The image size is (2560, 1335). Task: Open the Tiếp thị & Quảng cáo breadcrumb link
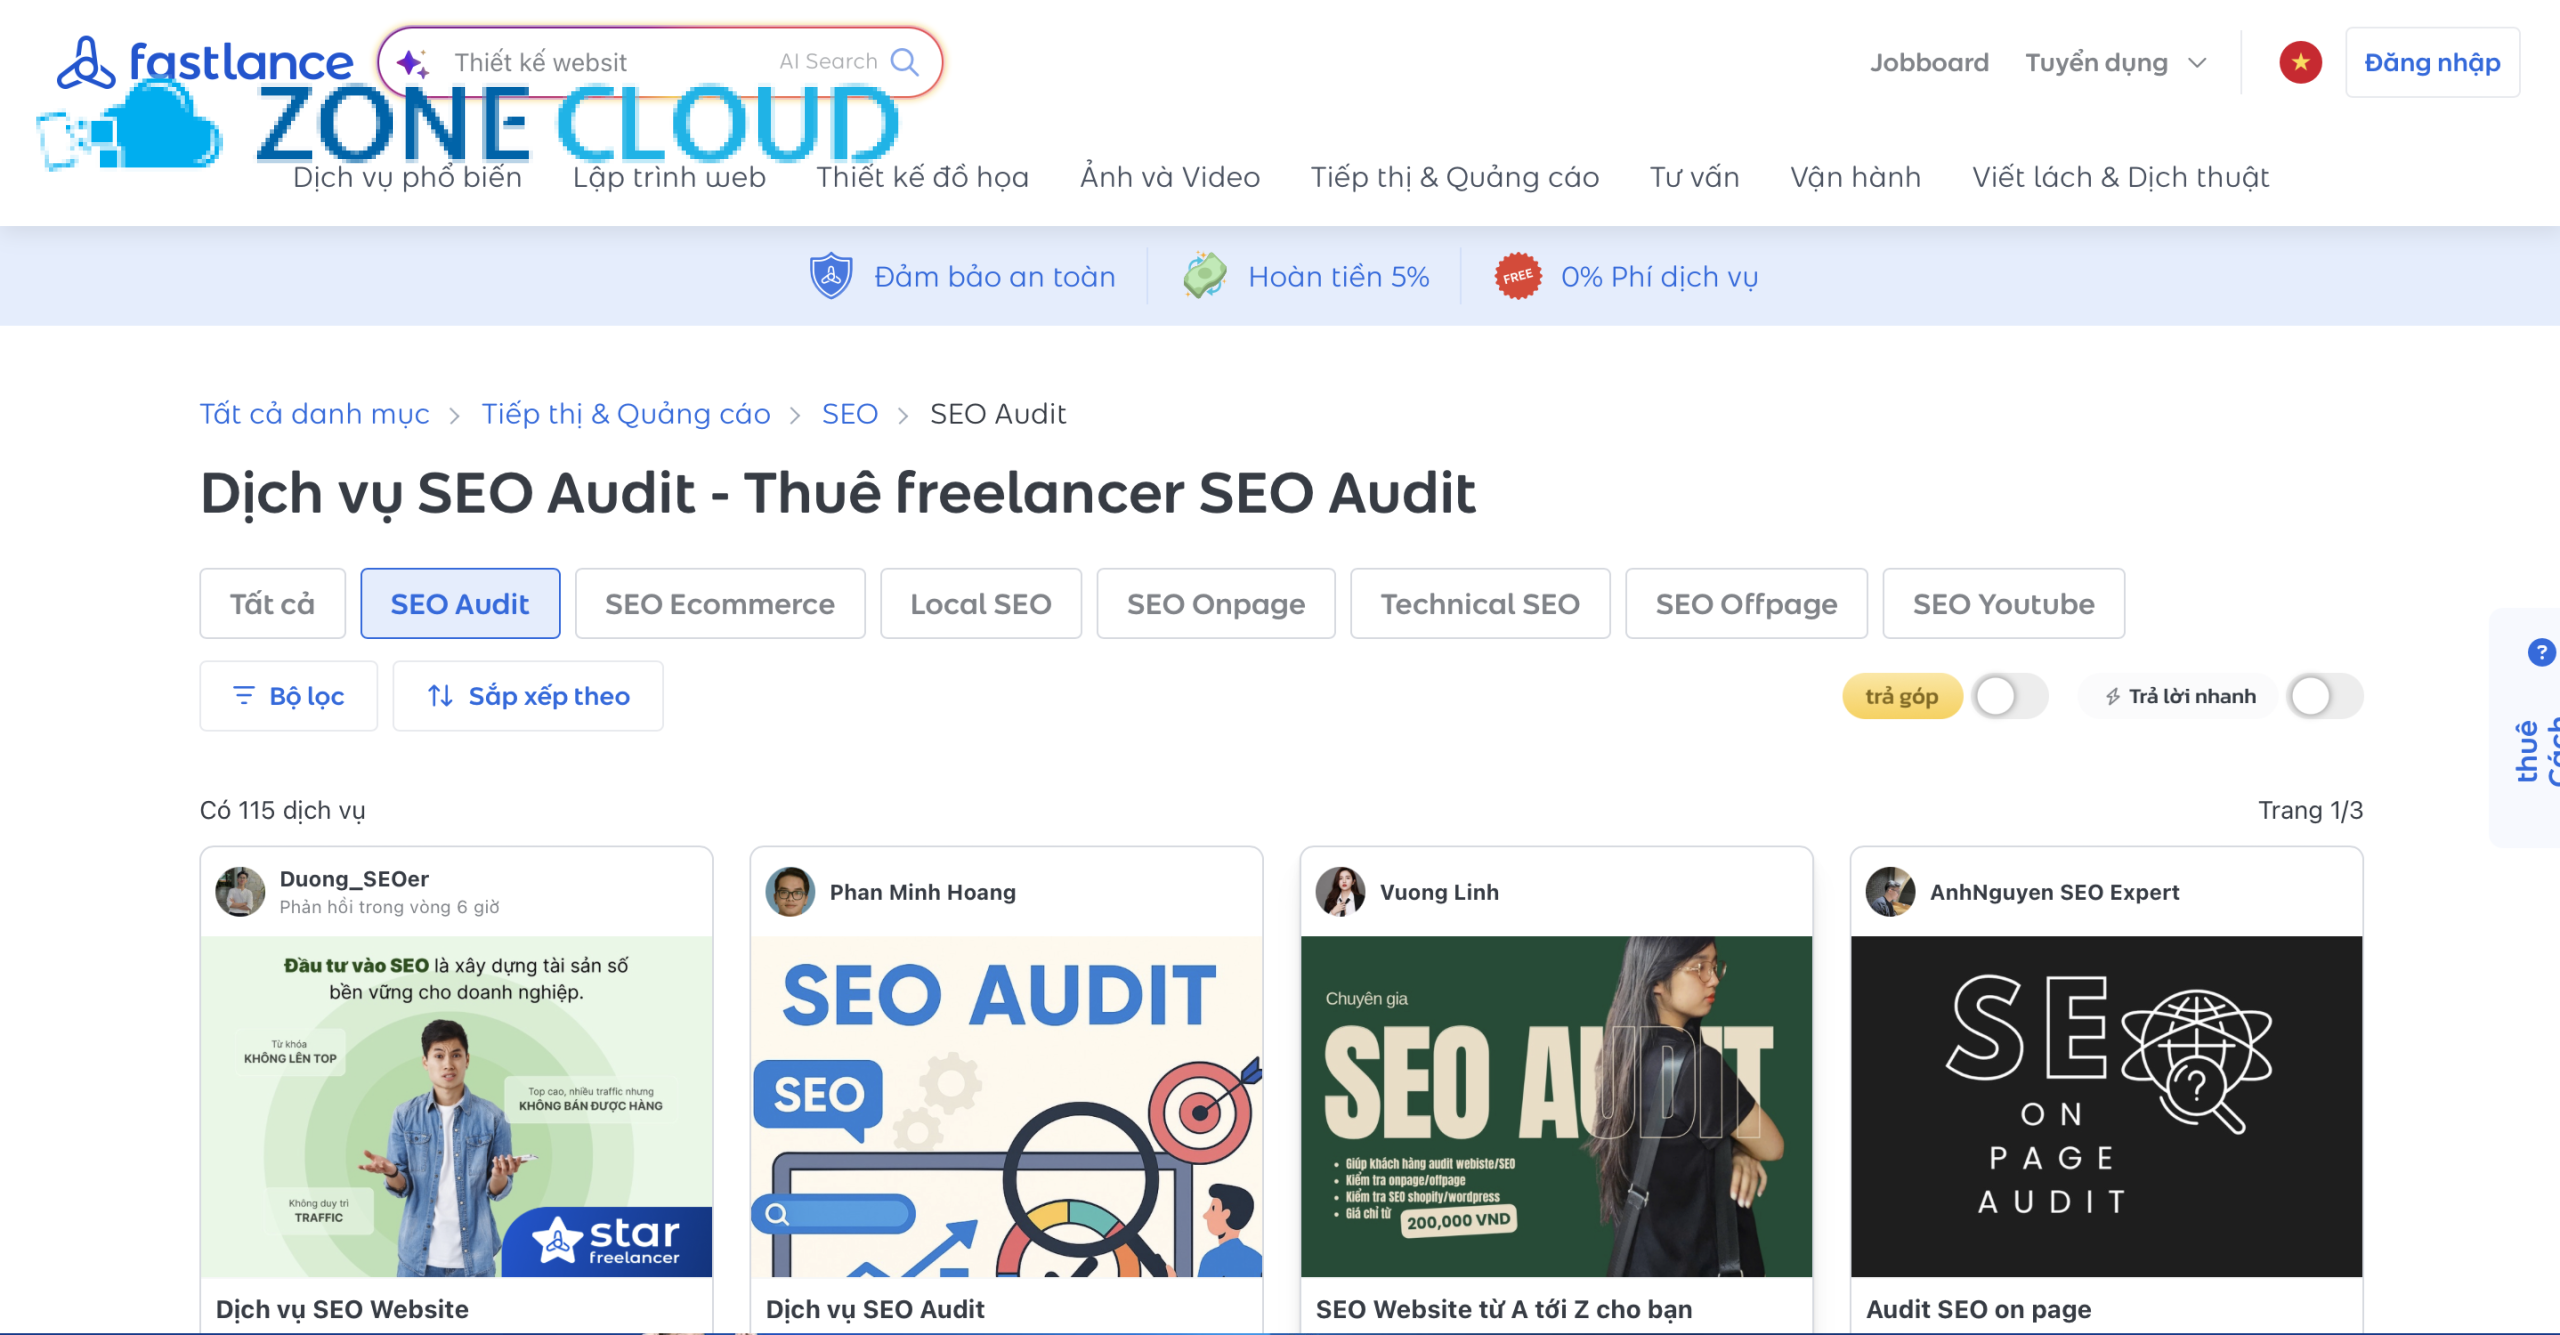626,414
